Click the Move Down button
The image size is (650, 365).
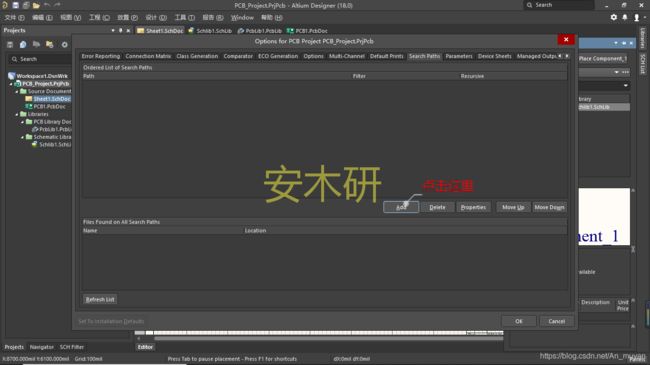pos(549,207)
